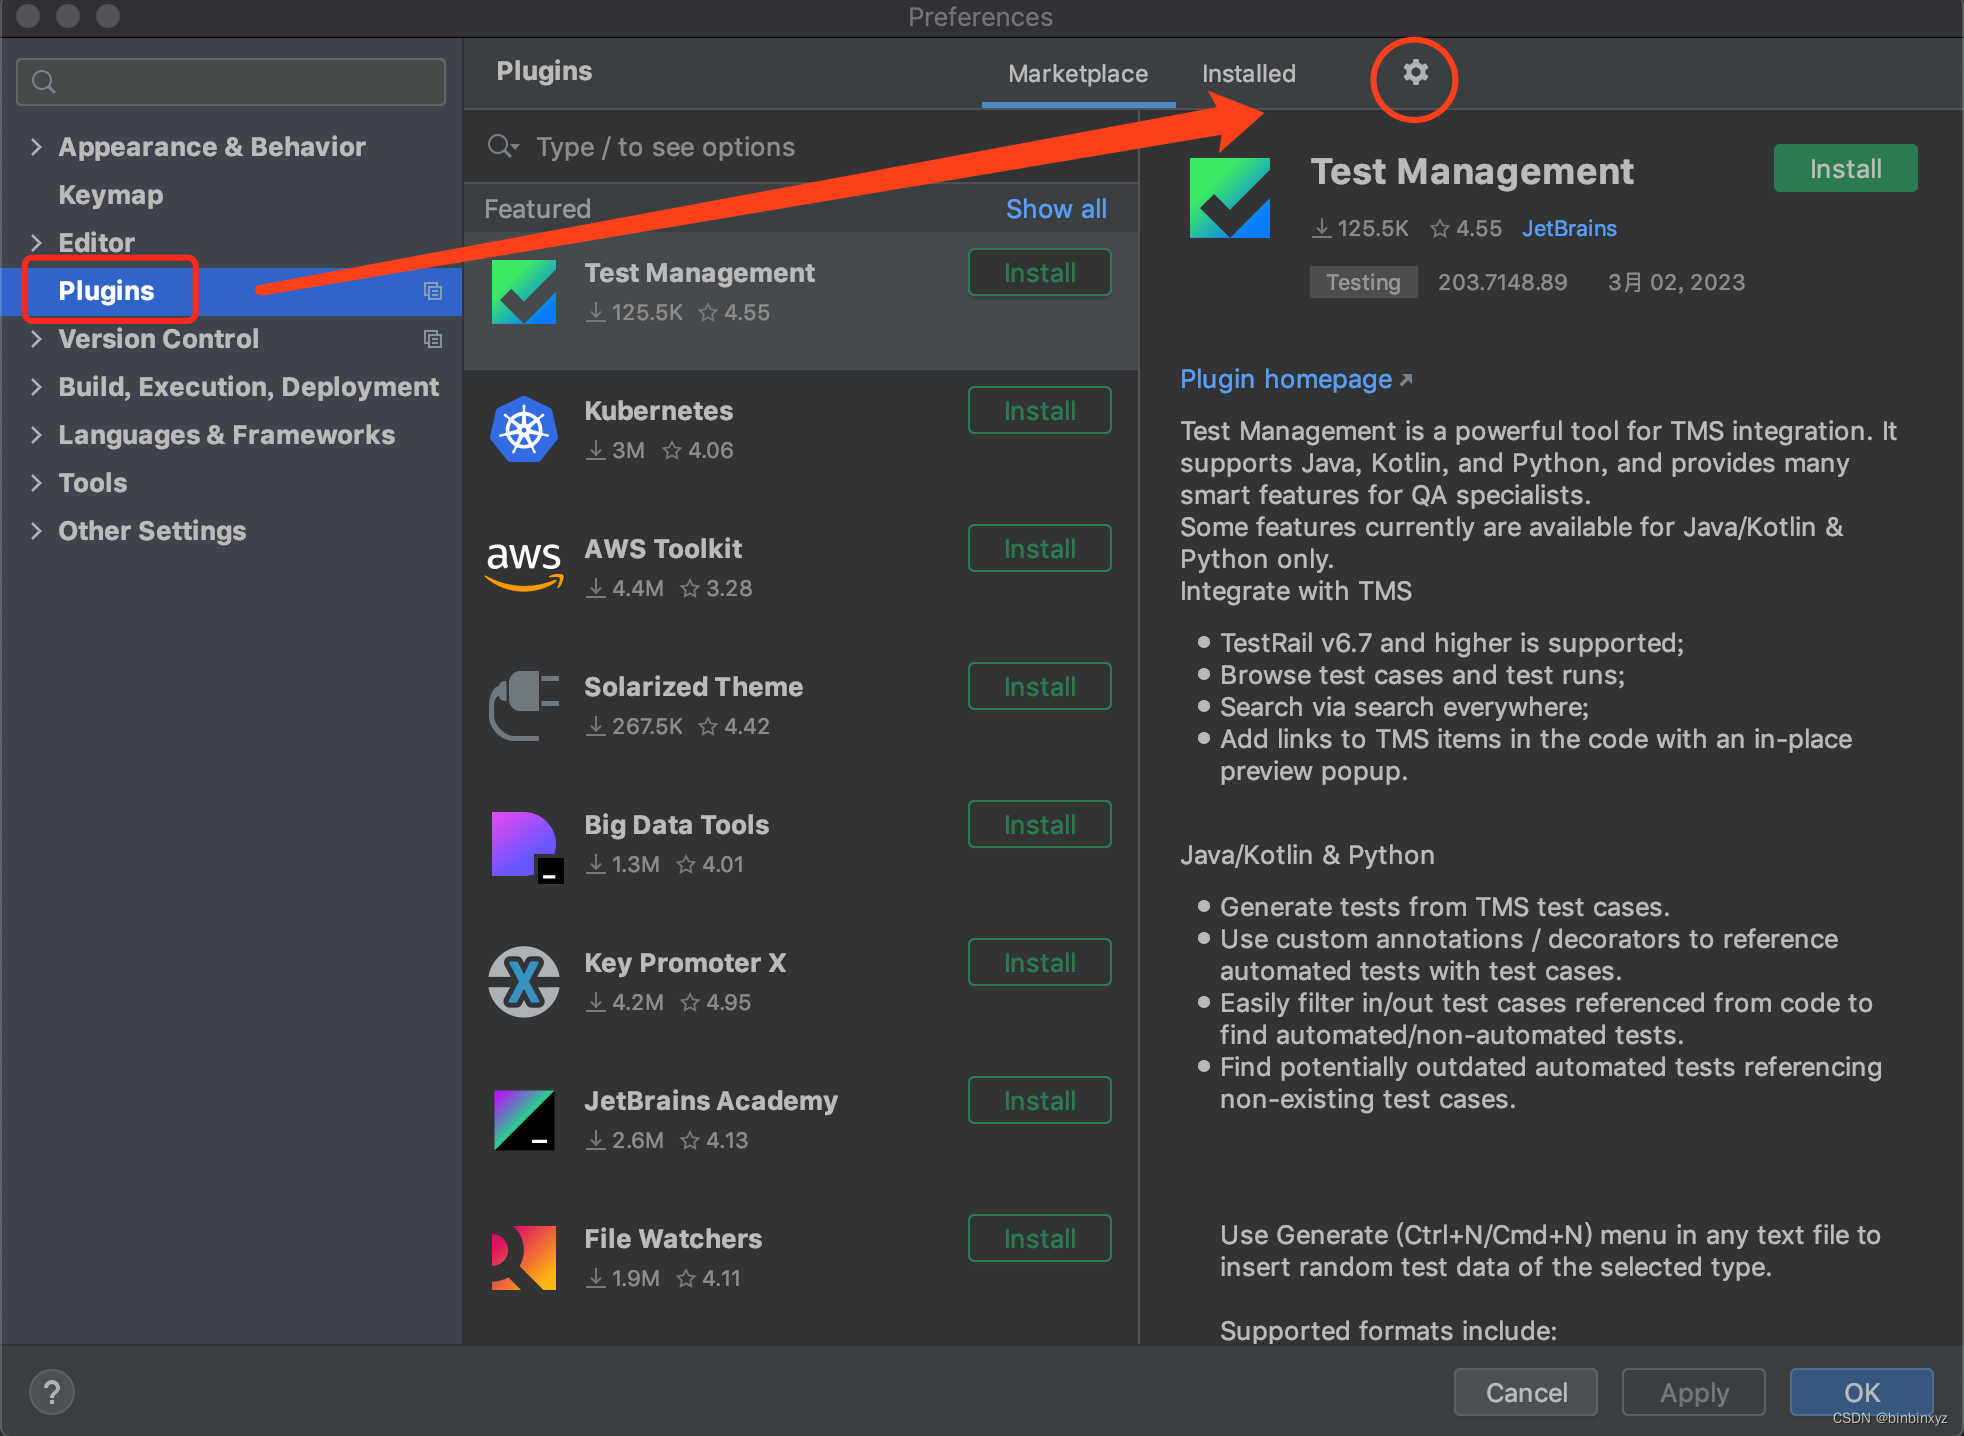Install the Solarized Theme plugin
The image size is (1964, 1436).
tap(1040, 686)
